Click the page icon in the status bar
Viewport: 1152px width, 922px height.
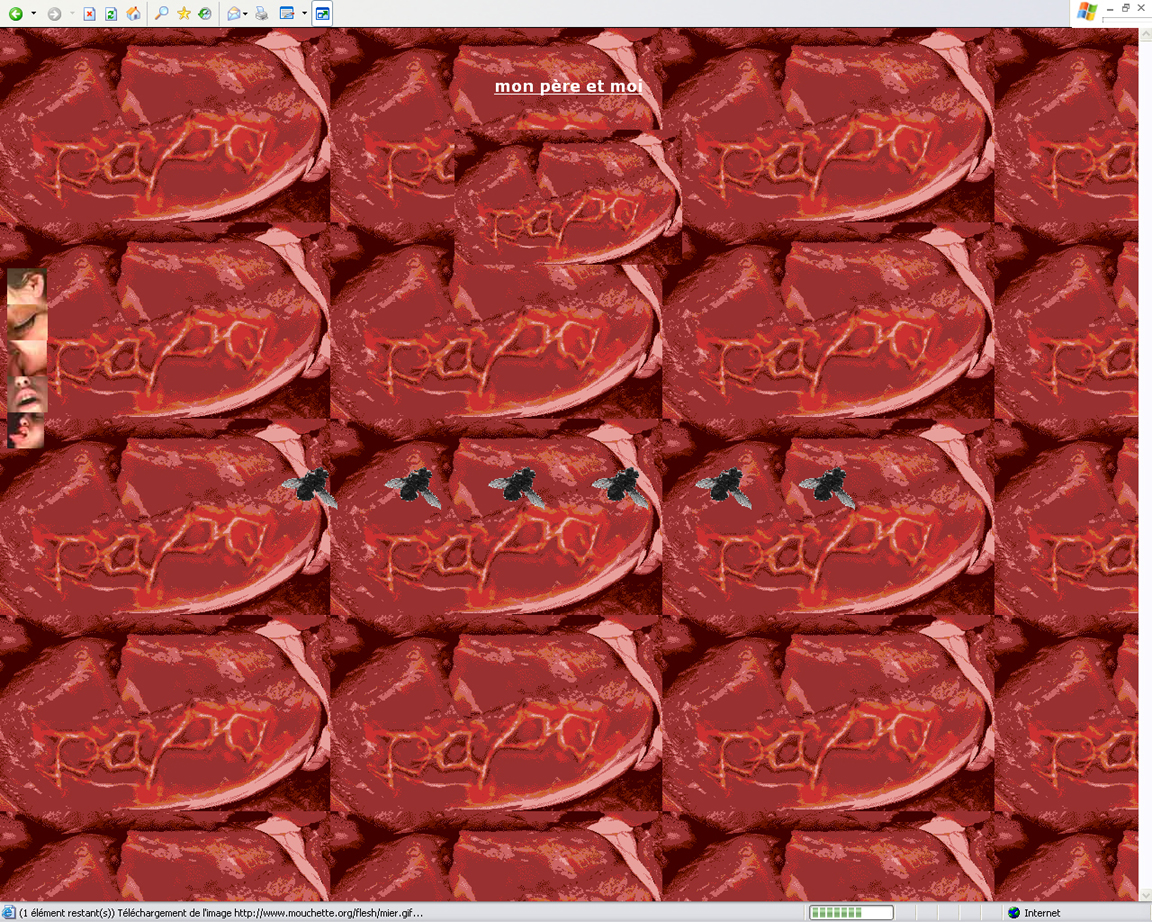coord(9,912)
